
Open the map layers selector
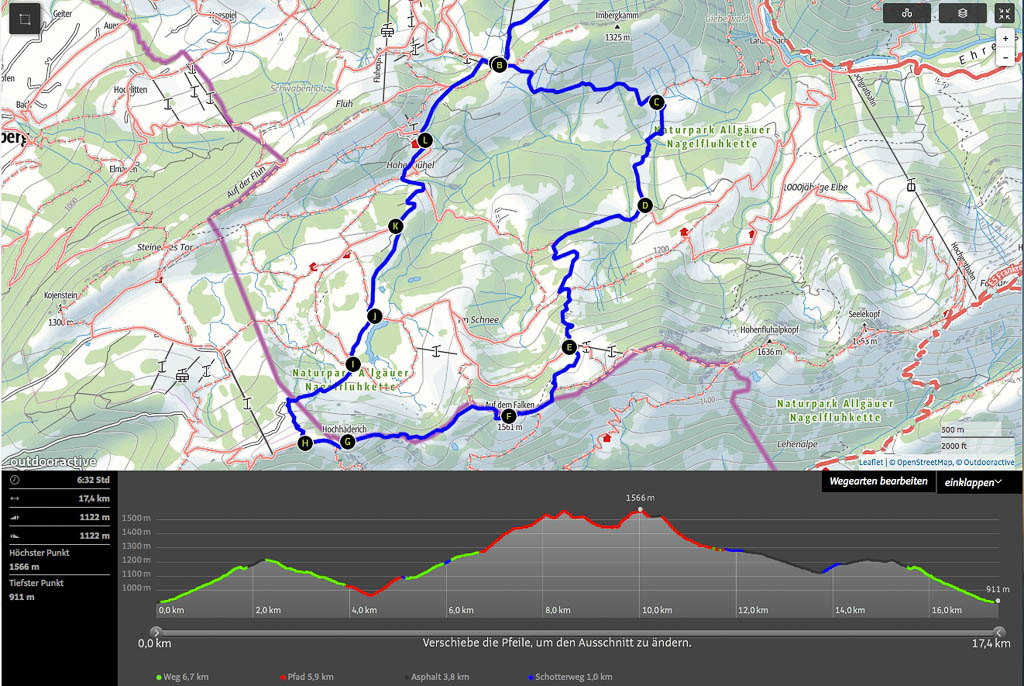point(962,13)
